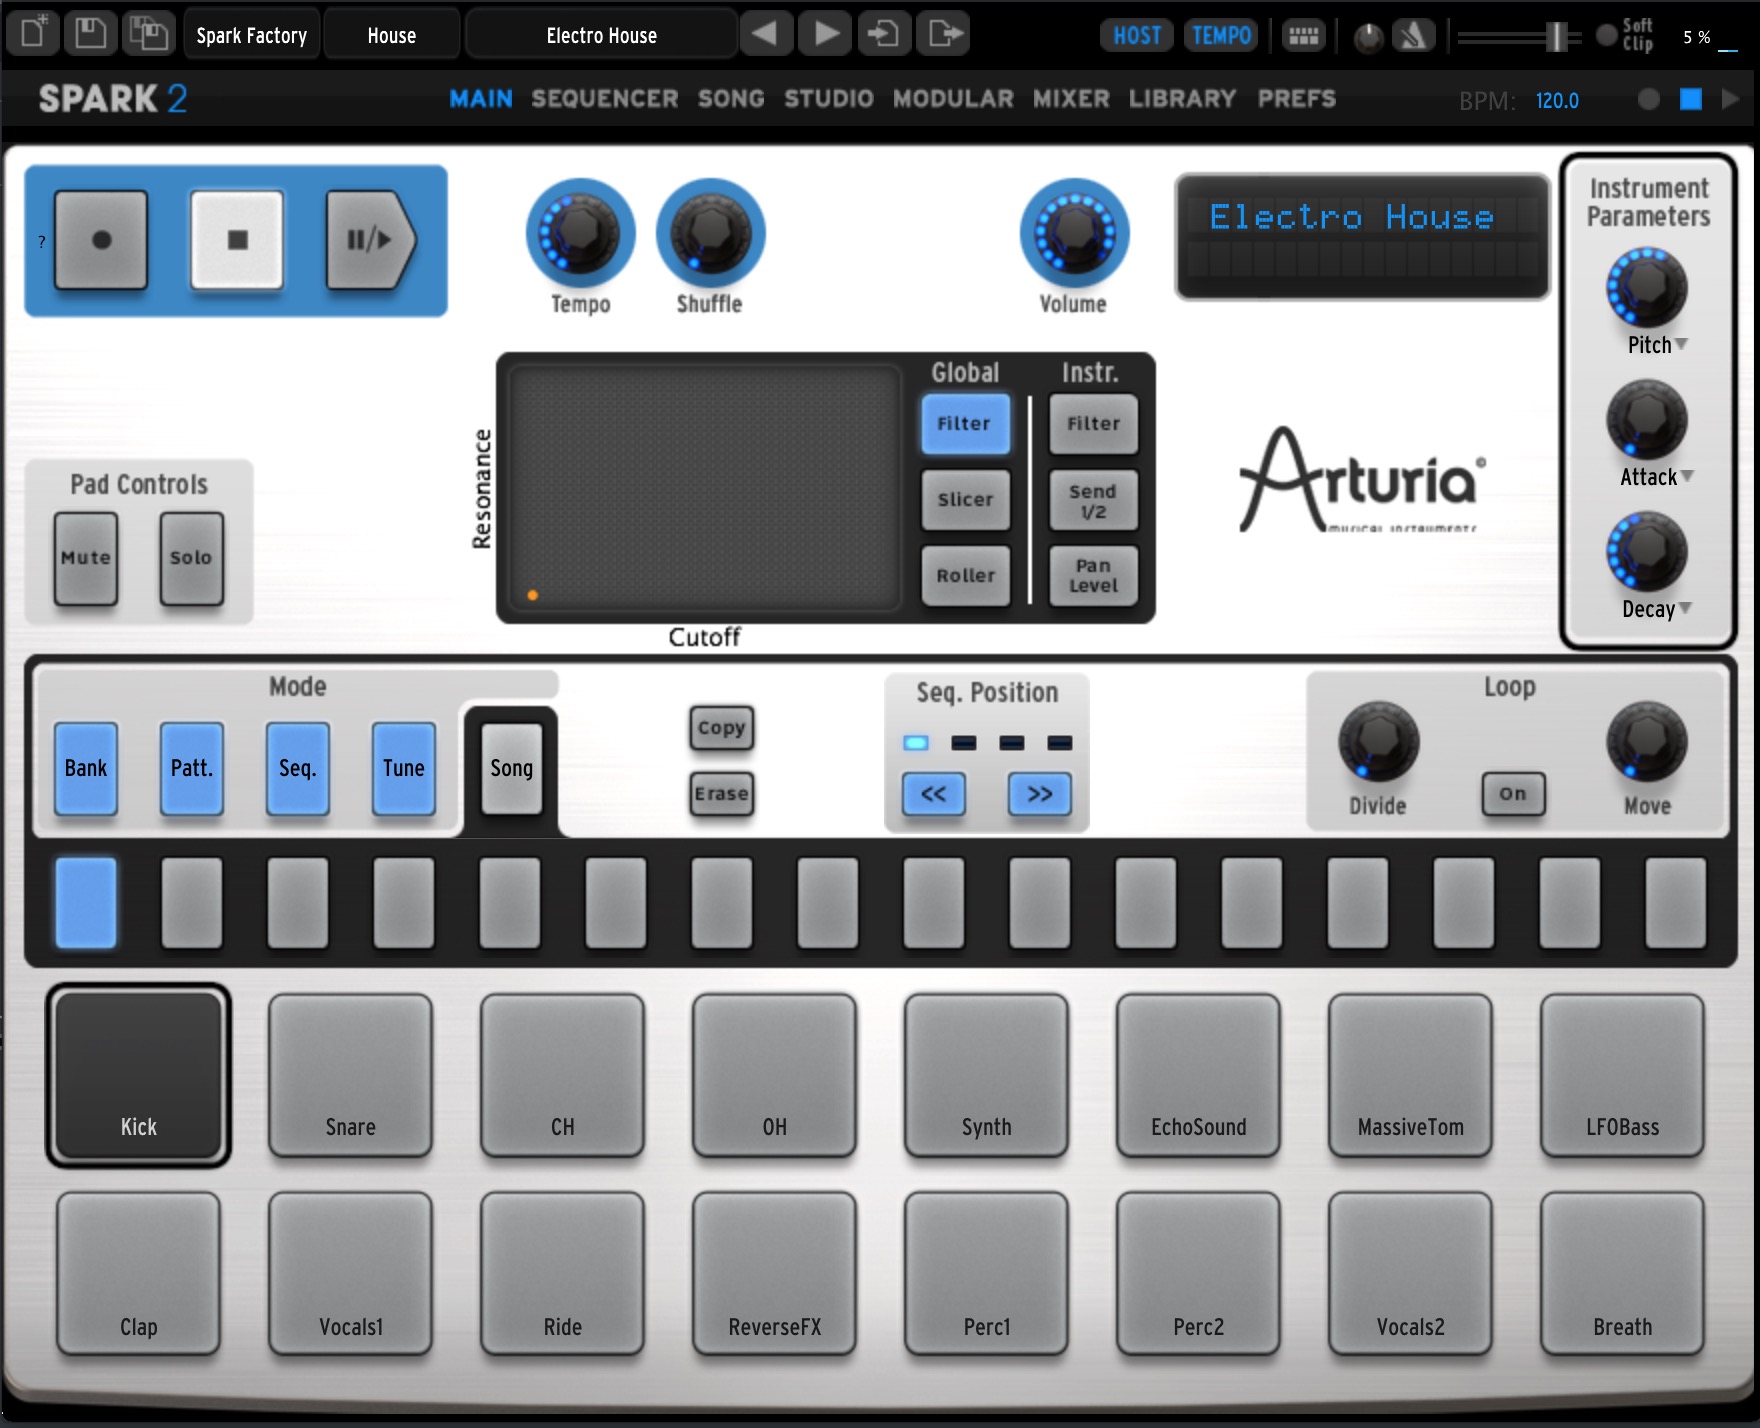Click the orange dot in the XY pad

pos(533,595)
